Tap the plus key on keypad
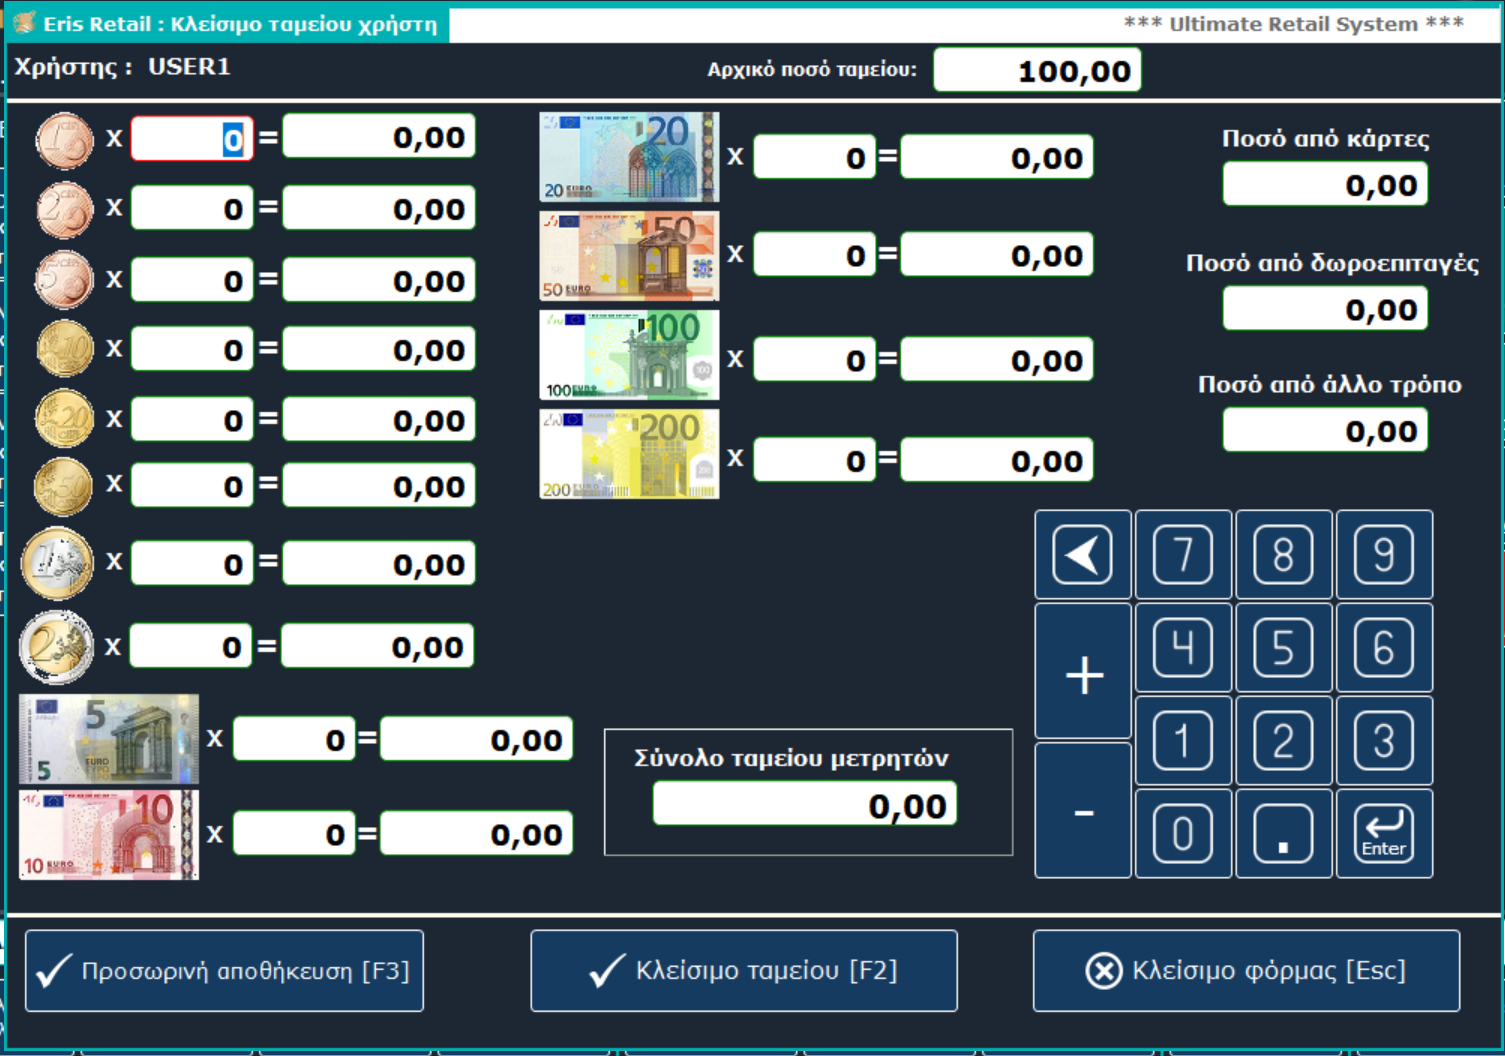The width and height of the screenshot is (1505, 1056). (x=1083, y=671)
